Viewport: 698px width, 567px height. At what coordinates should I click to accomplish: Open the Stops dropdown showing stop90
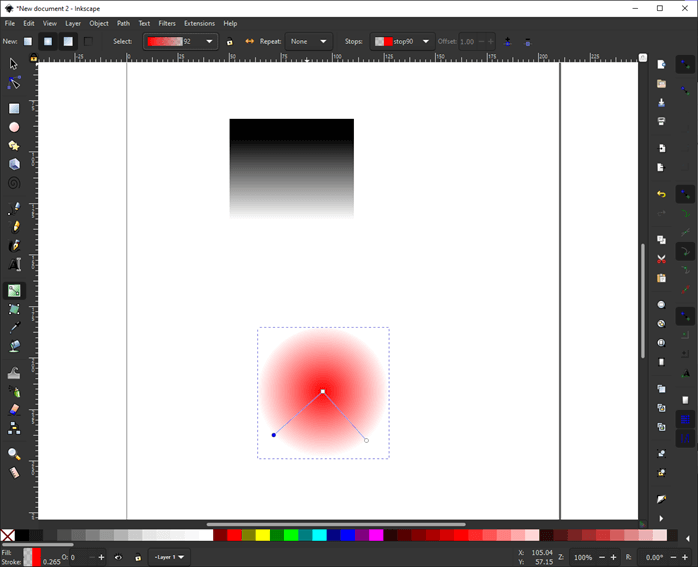point(402,42)
